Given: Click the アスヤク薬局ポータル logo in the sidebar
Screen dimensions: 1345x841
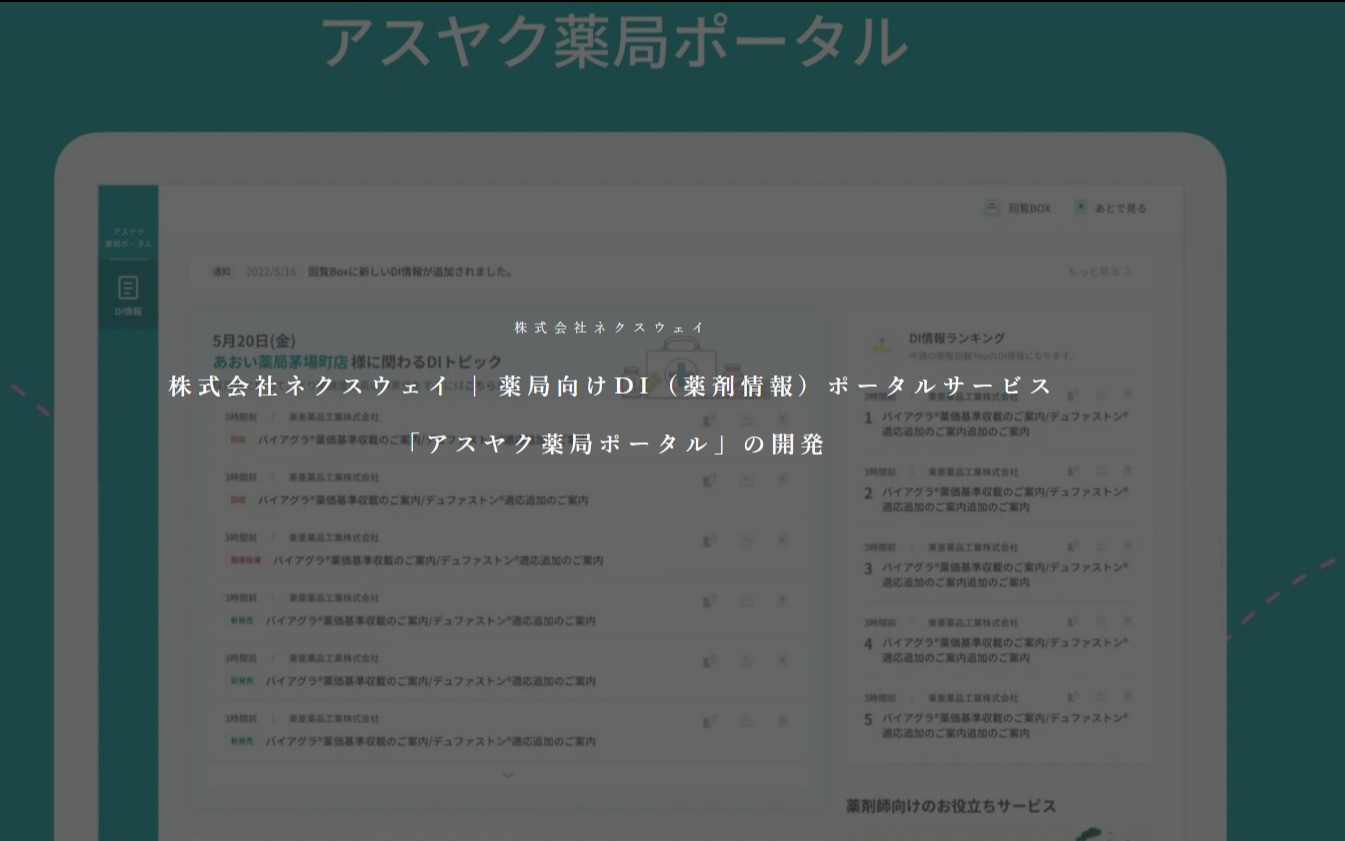Looking at the screenshot, I should coord(128,237).
